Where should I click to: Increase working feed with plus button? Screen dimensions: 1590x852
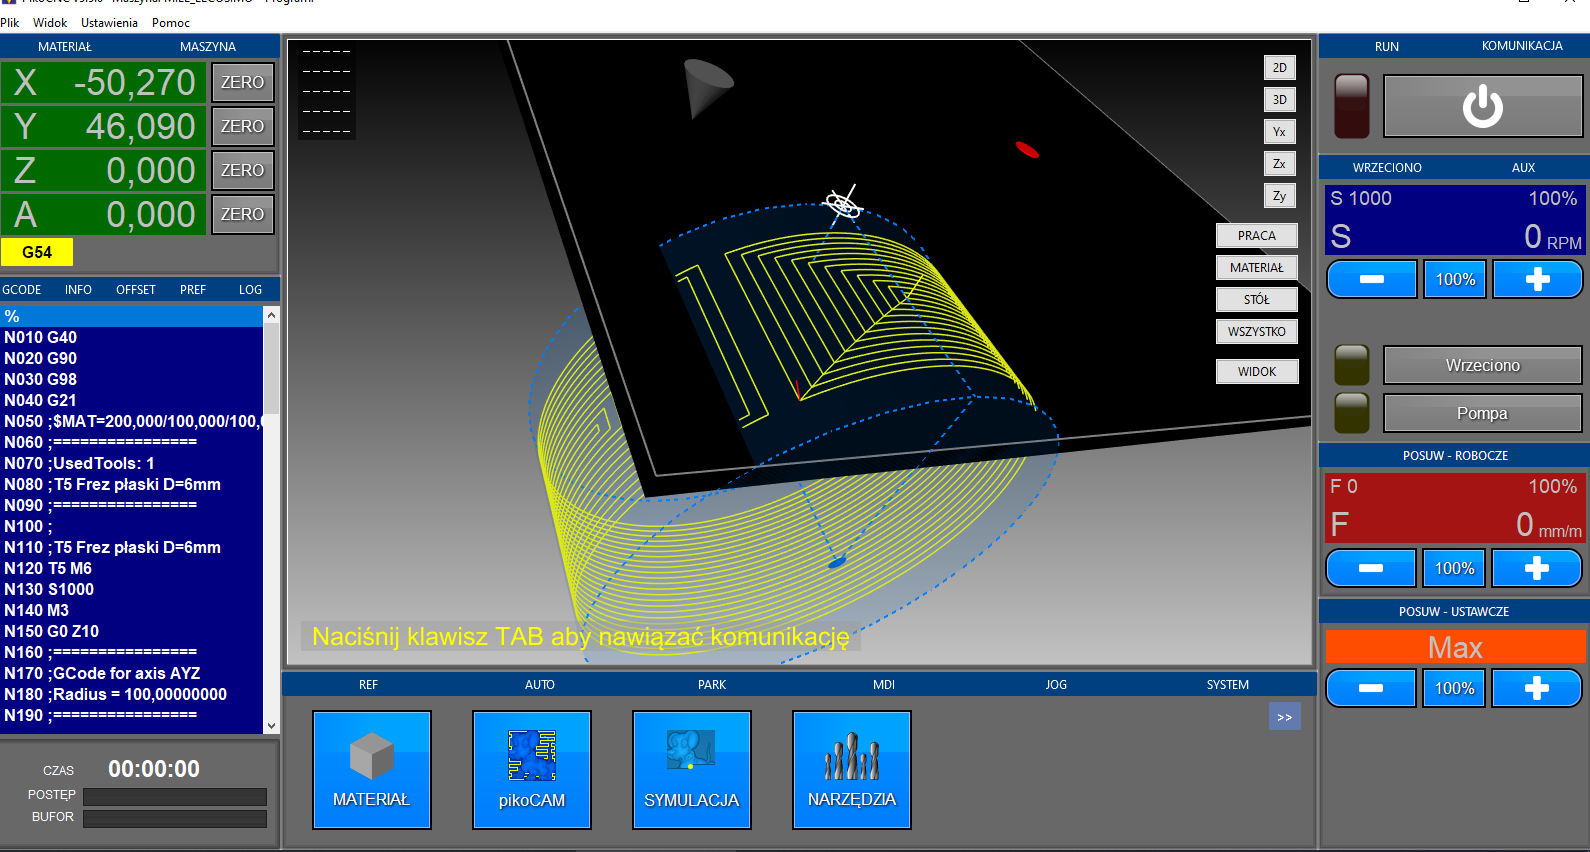click(1537, 568)
